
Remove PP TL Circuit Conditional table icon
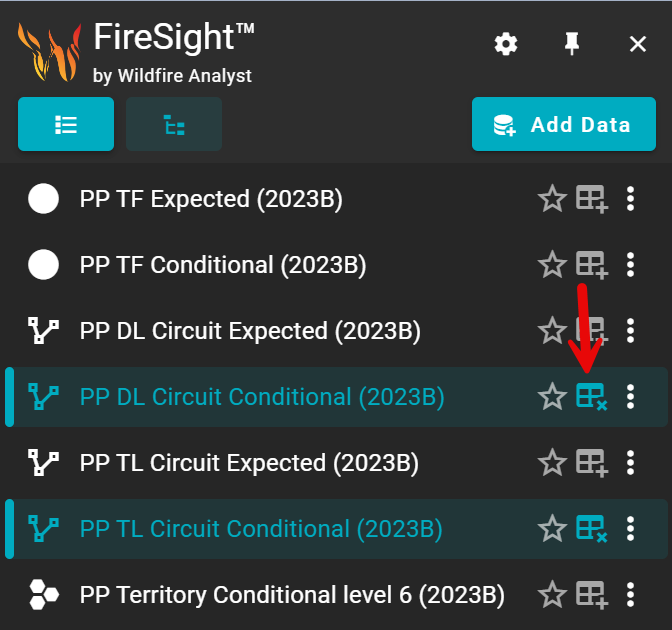(592, 529)
